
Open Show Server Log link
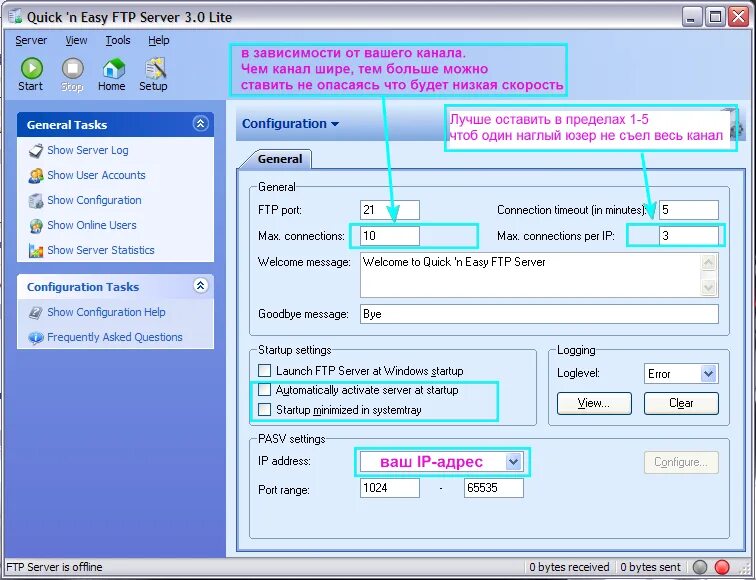(88, 150)
